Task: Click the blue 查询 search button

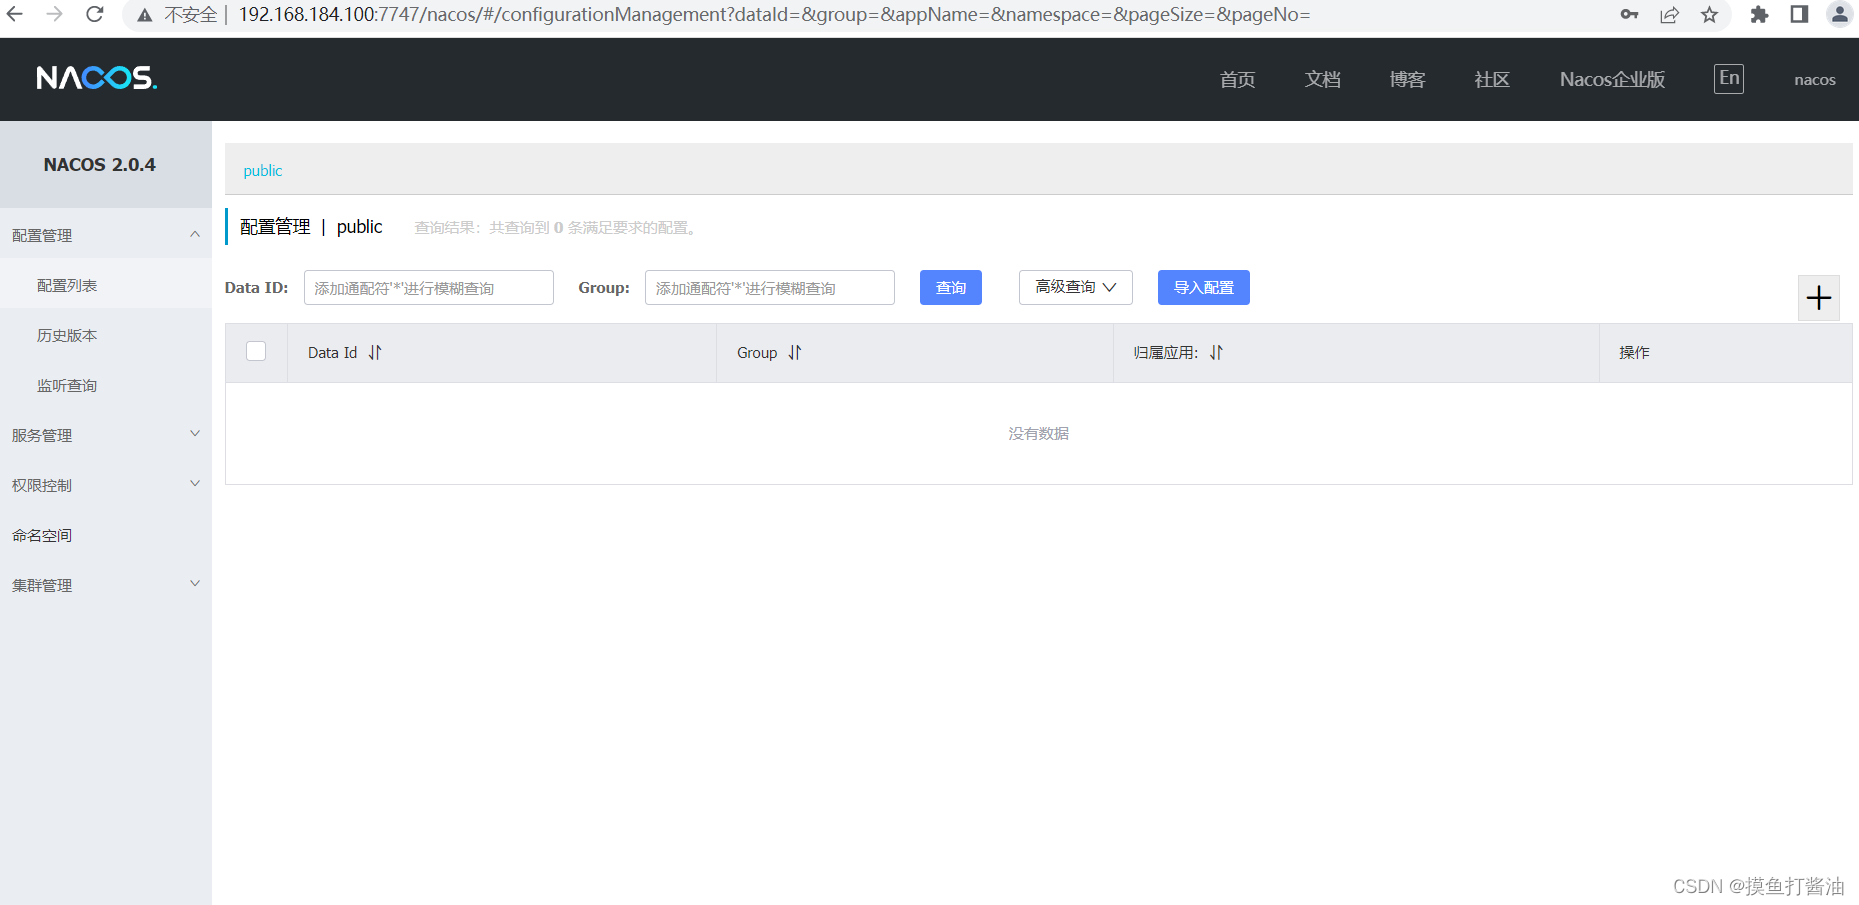Action: [x=950, y=287]
